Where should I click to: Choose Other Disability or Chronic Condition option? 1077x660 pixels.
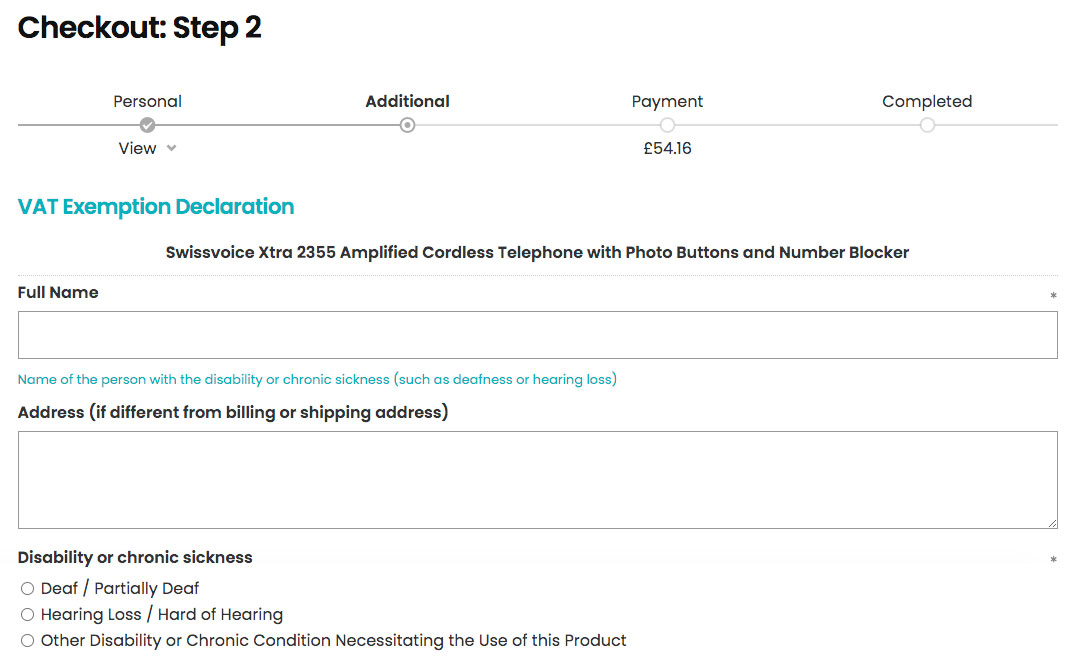click(x=27, y=640)
